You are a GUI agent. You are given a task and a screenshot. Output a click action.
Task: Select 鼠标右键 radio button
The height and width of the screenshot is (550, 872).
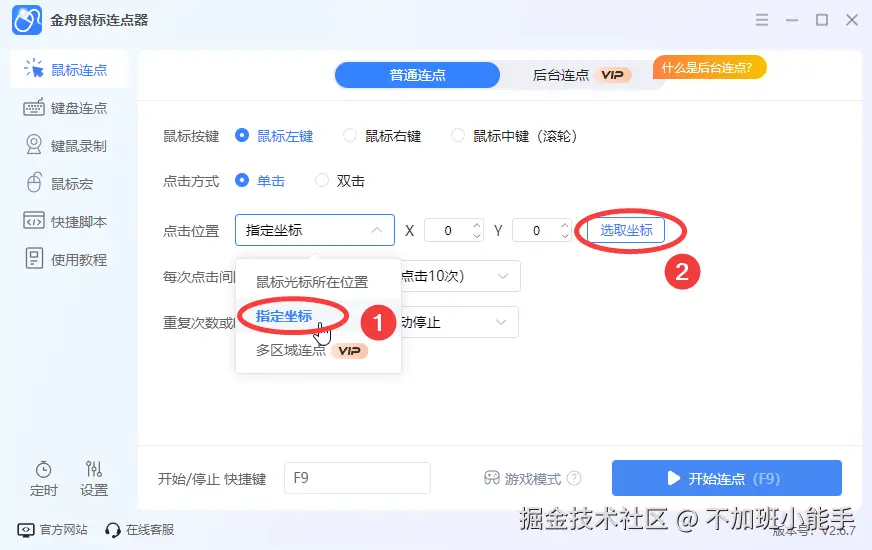click(350, 135)
